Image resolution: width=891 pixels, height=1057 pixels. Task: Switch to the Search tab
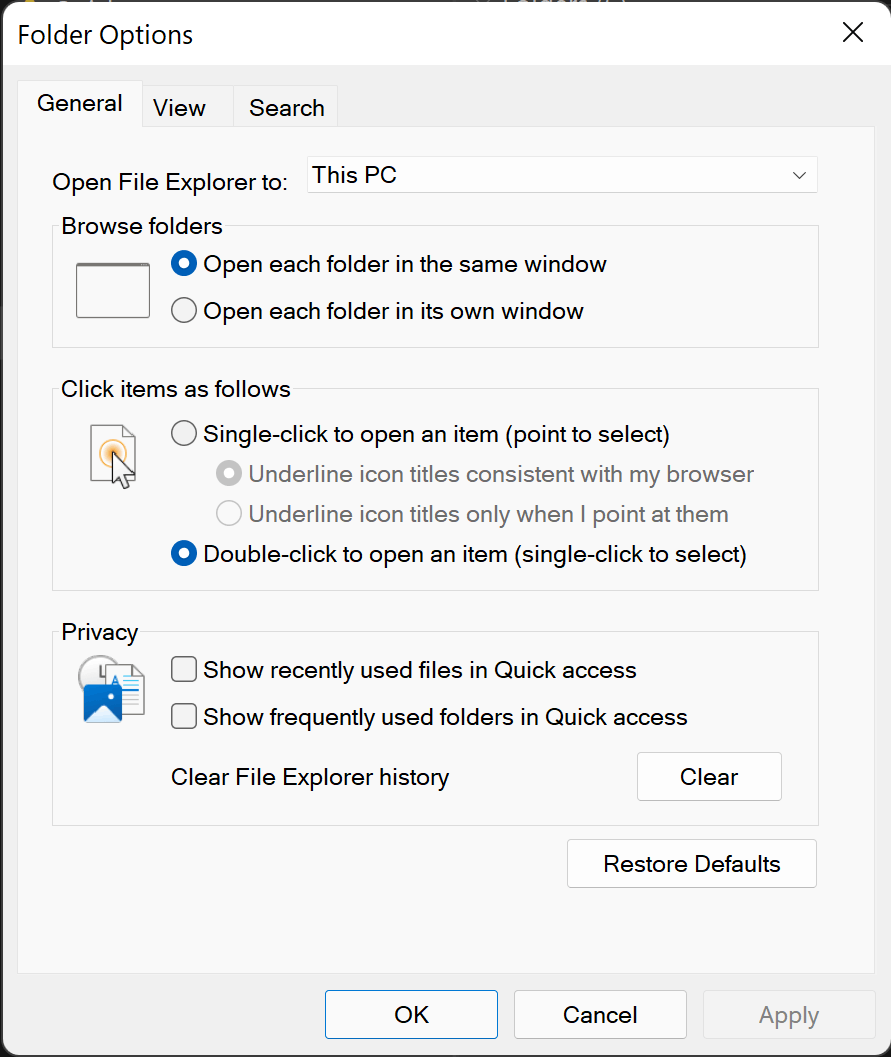pos(286,108)
